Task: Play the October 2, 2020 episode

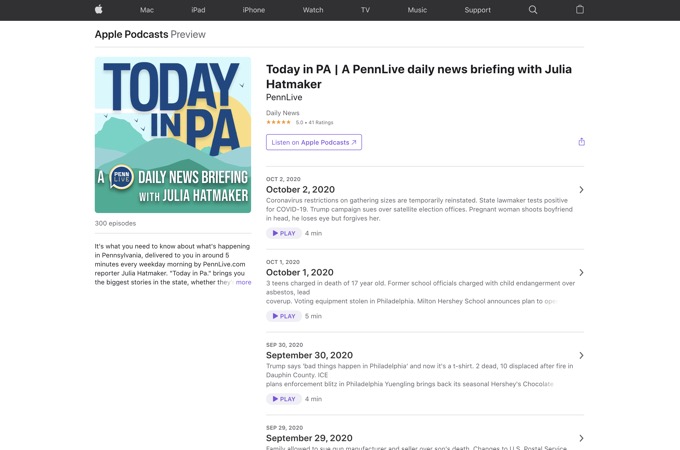Action: pyautogui.click(x=284, y=233)
